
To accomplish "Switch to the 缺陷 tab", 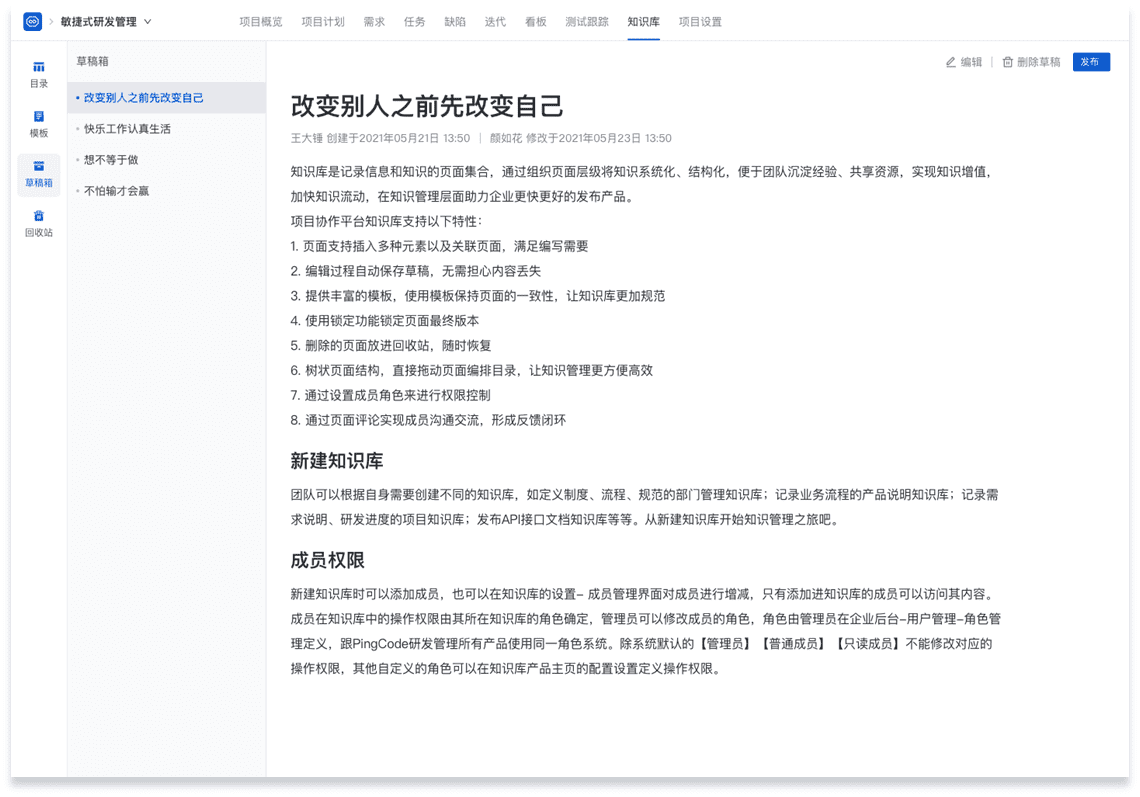I will click(455, 22).
